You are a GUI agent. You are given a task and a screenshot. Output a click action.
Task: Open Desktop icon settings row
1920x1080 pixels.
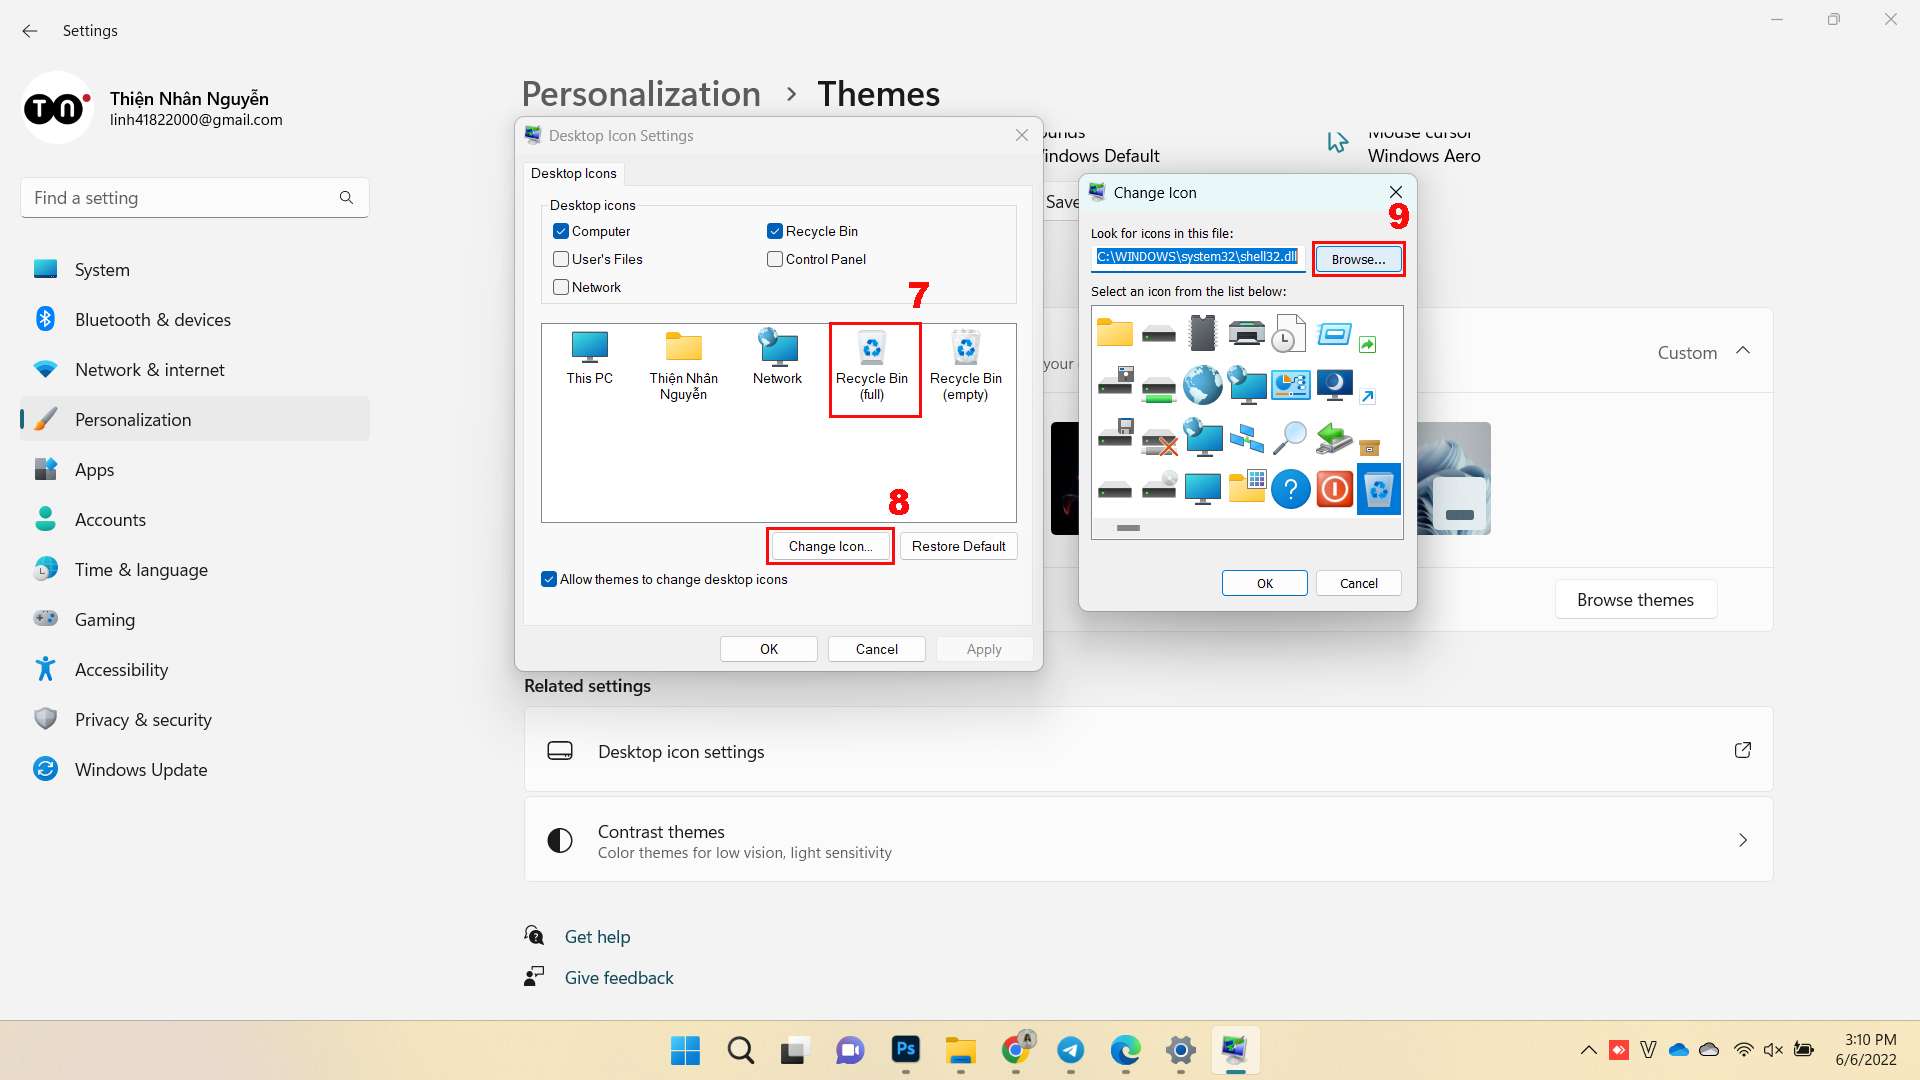(1148, 750)
